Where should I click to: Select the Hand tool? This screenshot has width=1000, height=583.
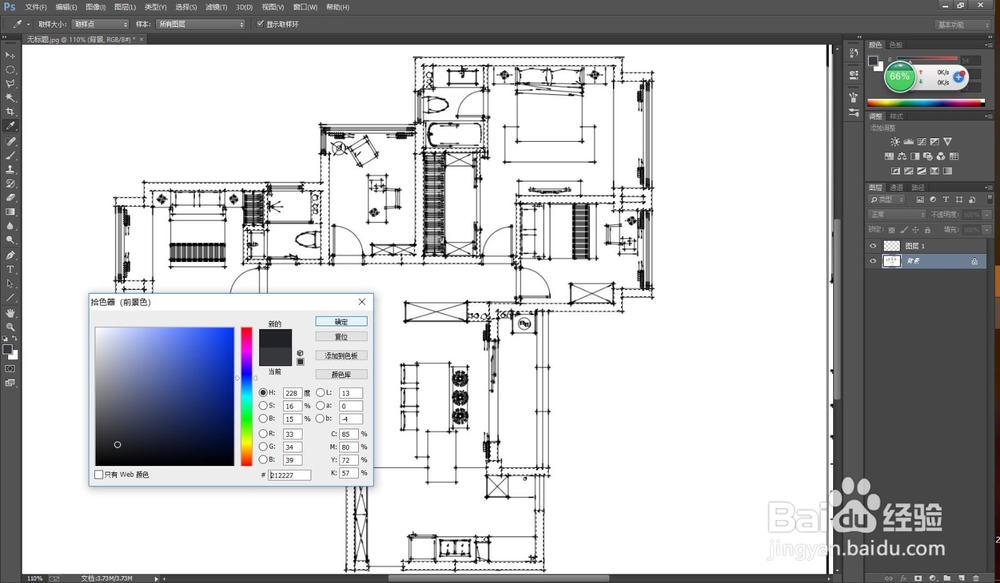point(10,313)
